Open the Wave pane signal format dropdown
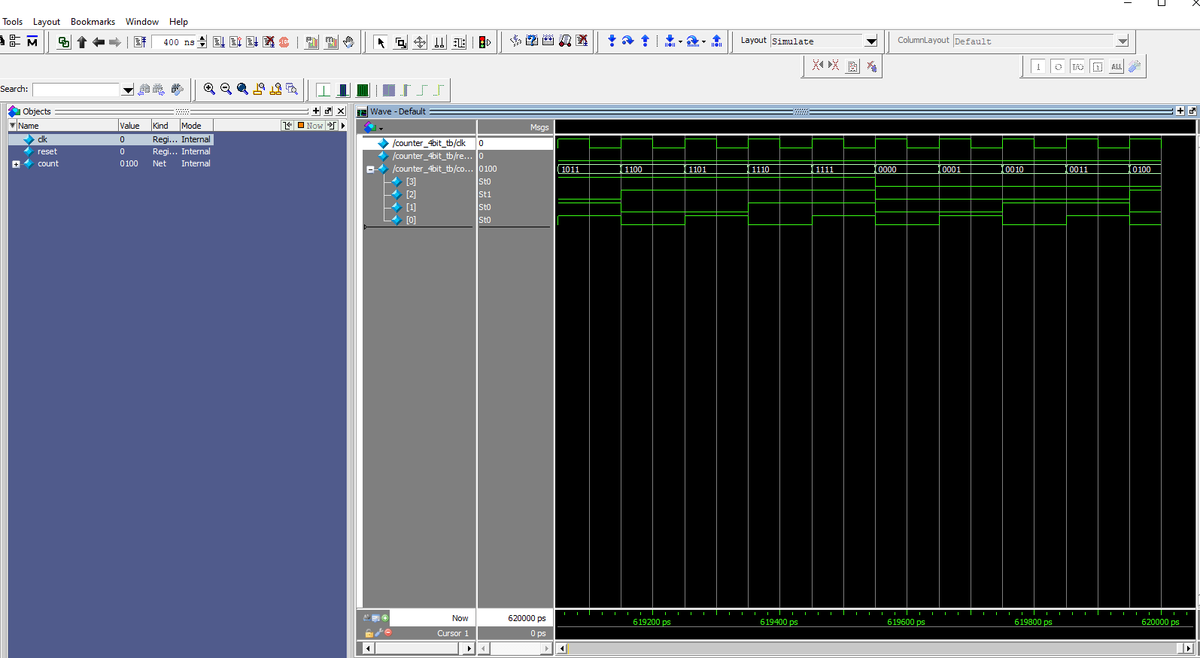The height and width of the screenshot is (658, 1200). 380,128
